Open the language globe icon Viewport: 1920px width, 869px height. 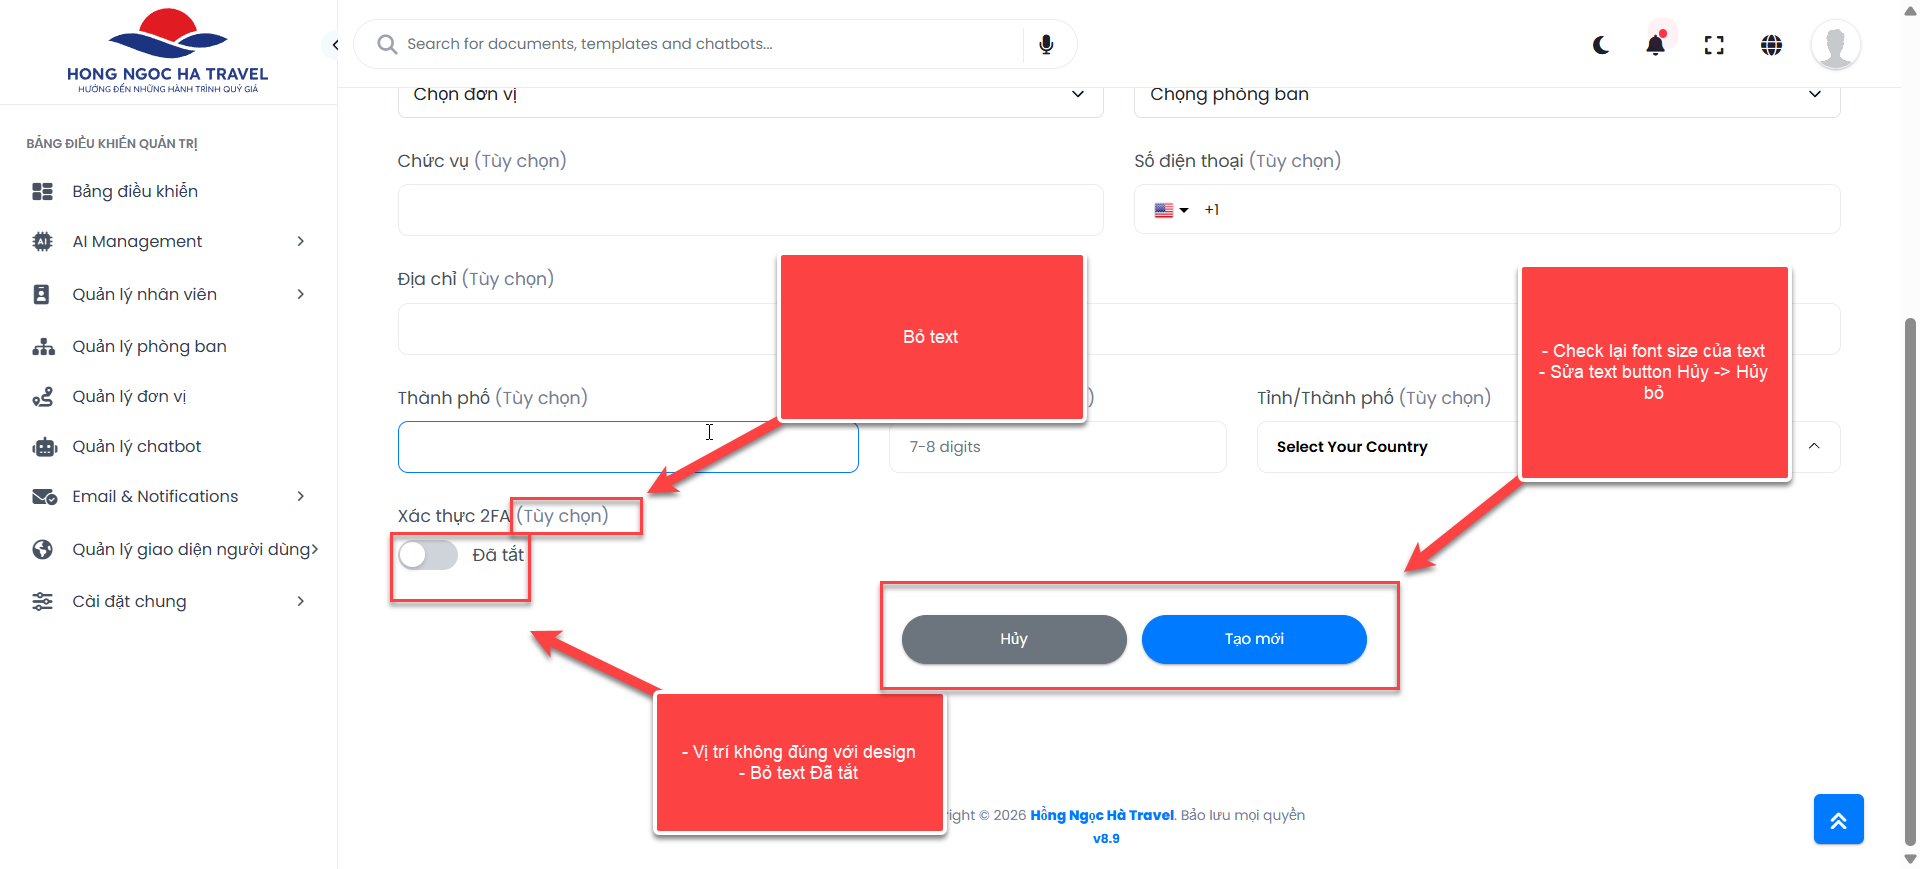[1771, 45]
